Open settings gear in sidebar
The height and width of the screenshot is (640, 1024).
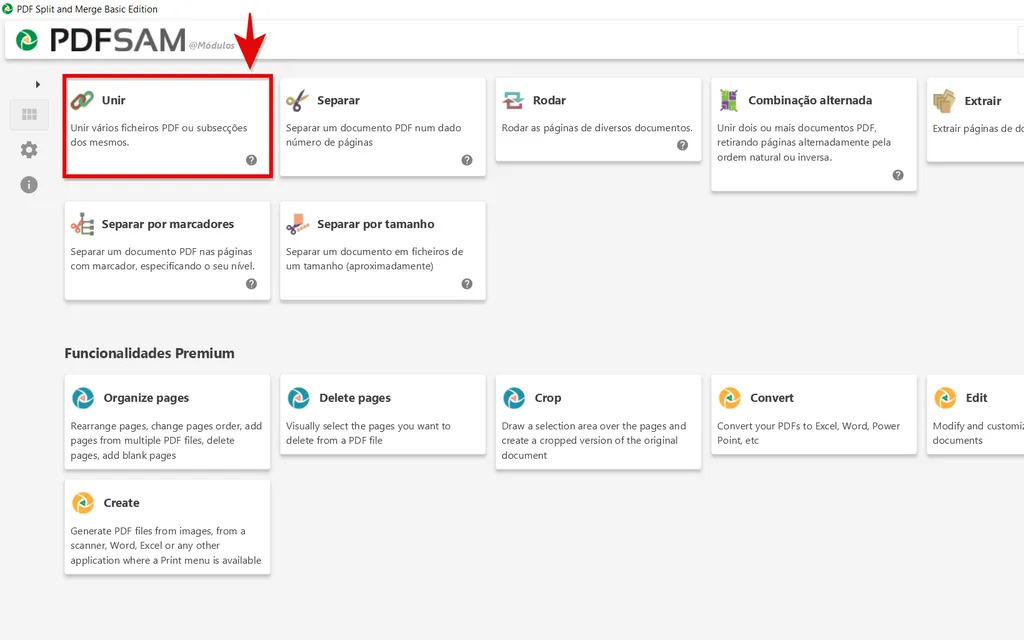click(x=29, y=150)
